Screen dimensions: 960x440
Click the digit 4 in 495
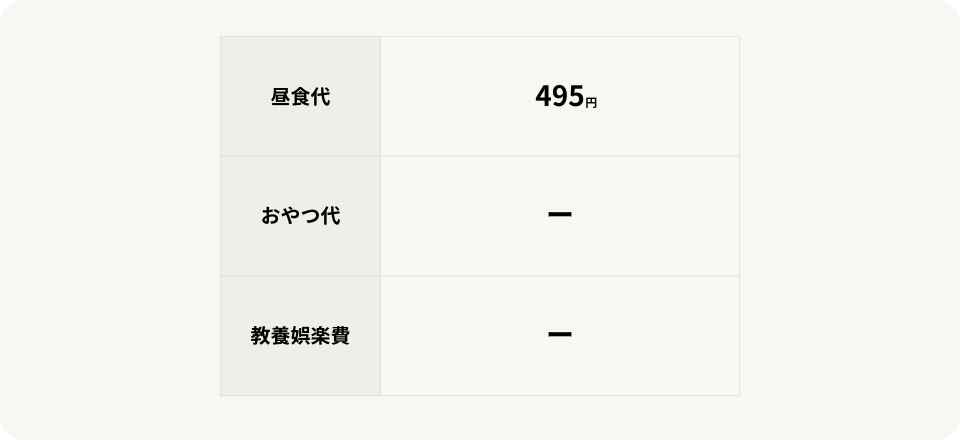point(543,96)
